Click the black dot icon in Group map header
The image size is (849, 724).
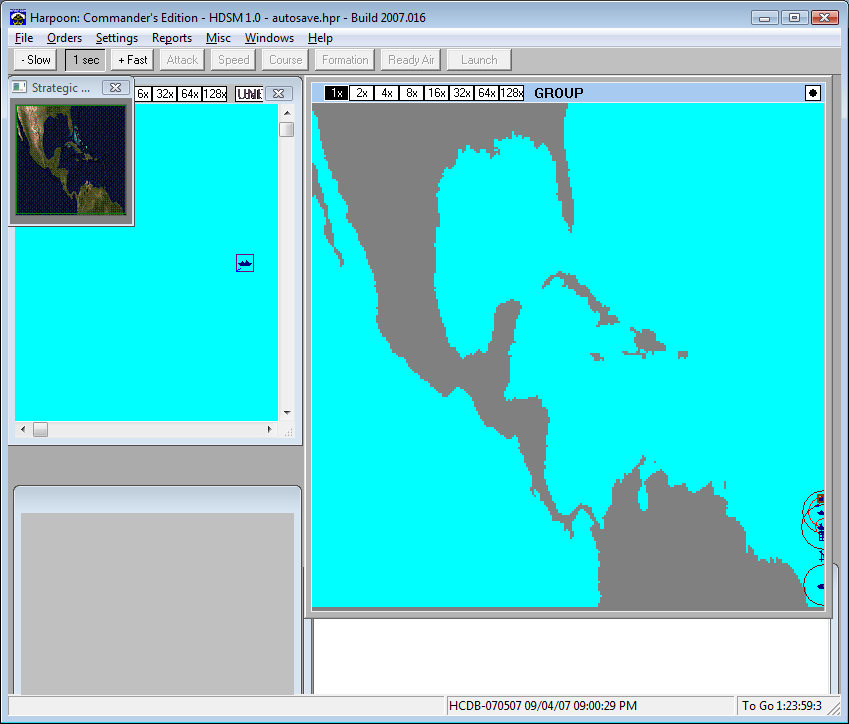pyautogui.click(x=813, y=93)
